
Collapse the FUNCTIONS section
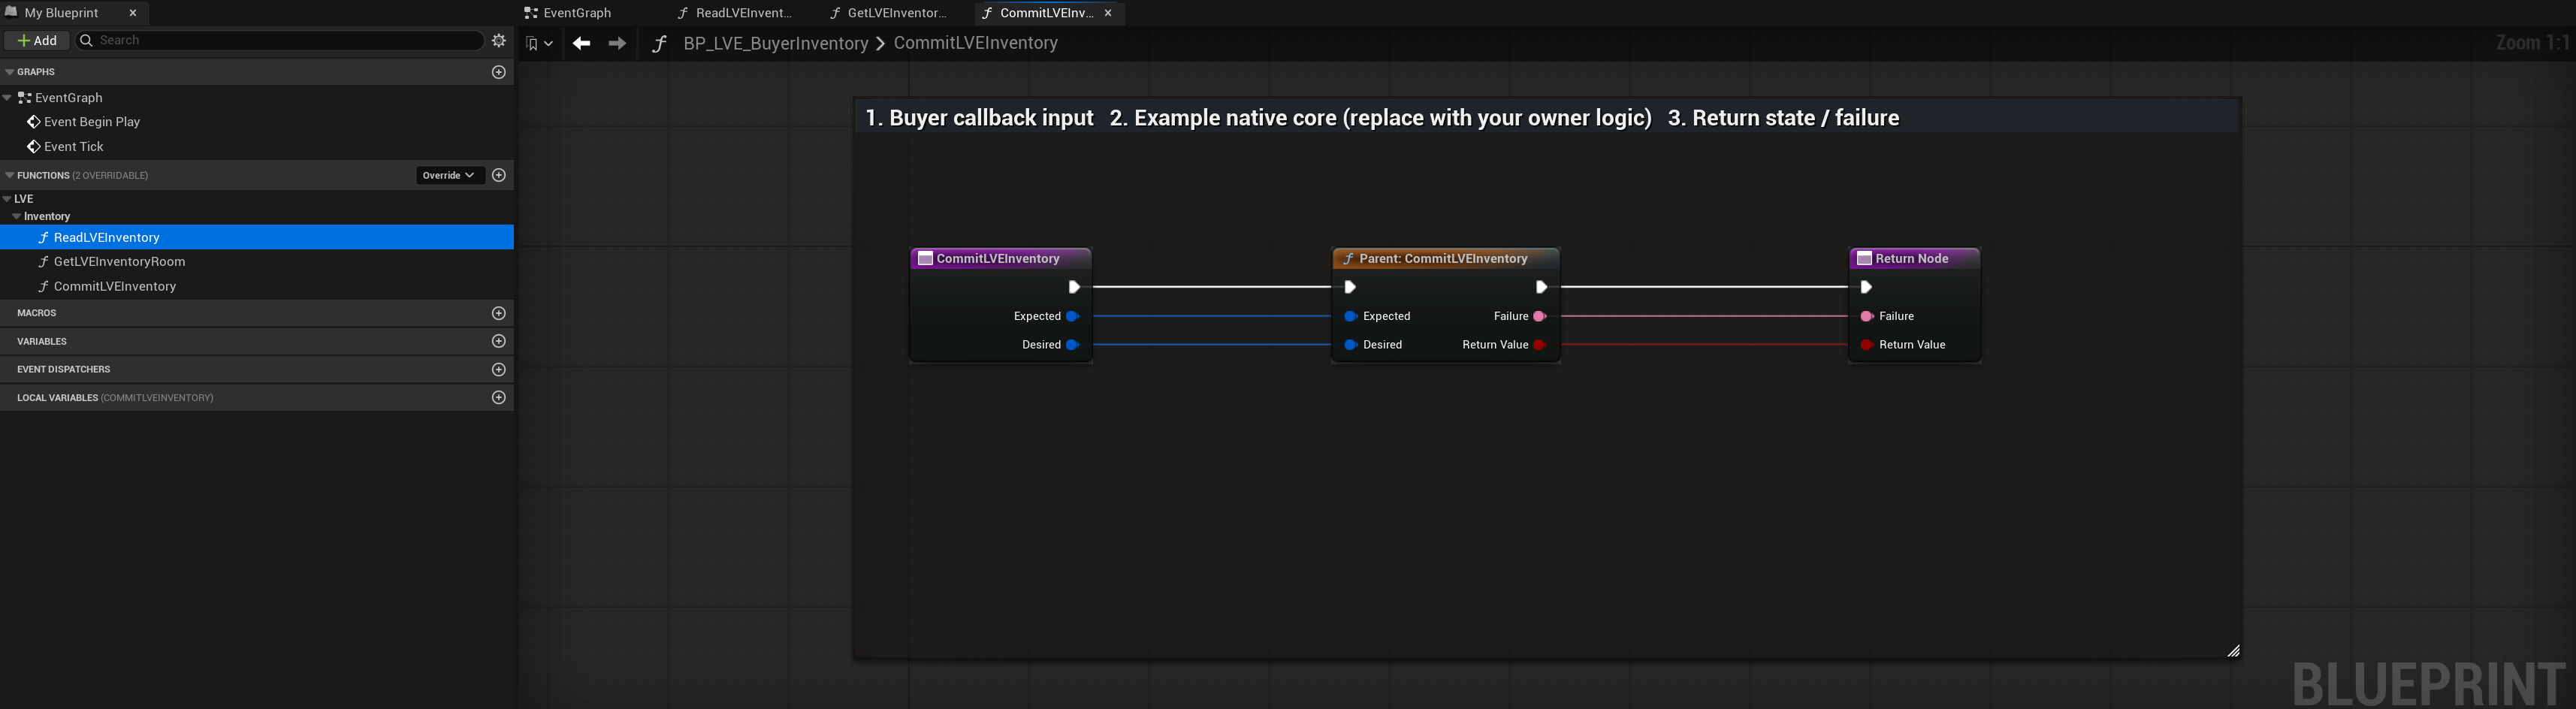[9, 175]
